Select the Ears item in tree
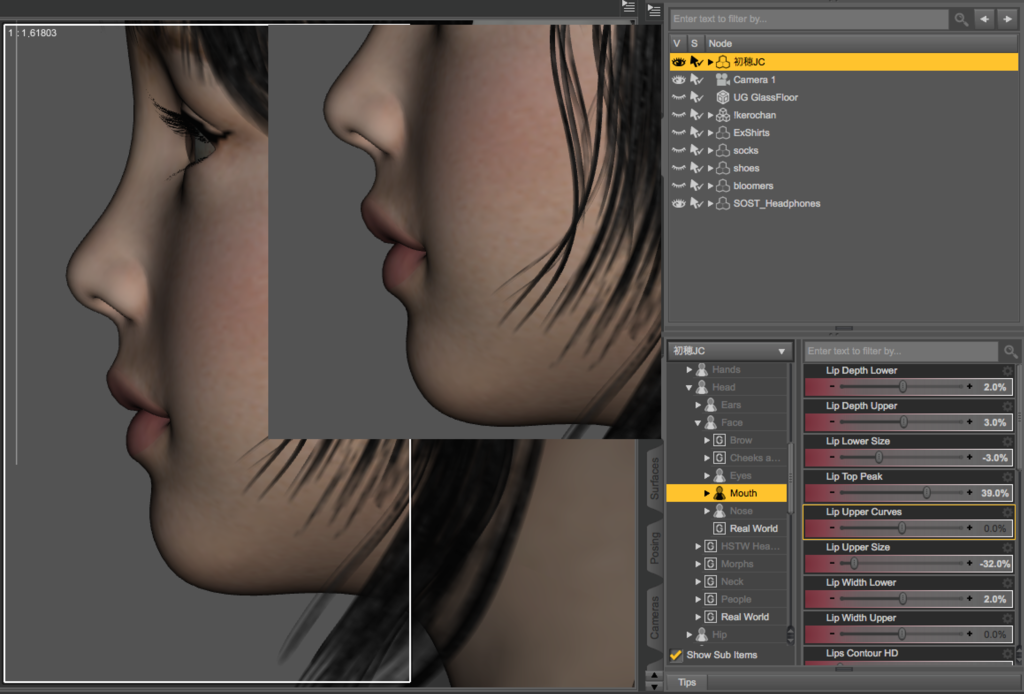The image size is (1024, 694). pyautogui.click(x=731, y=405)
